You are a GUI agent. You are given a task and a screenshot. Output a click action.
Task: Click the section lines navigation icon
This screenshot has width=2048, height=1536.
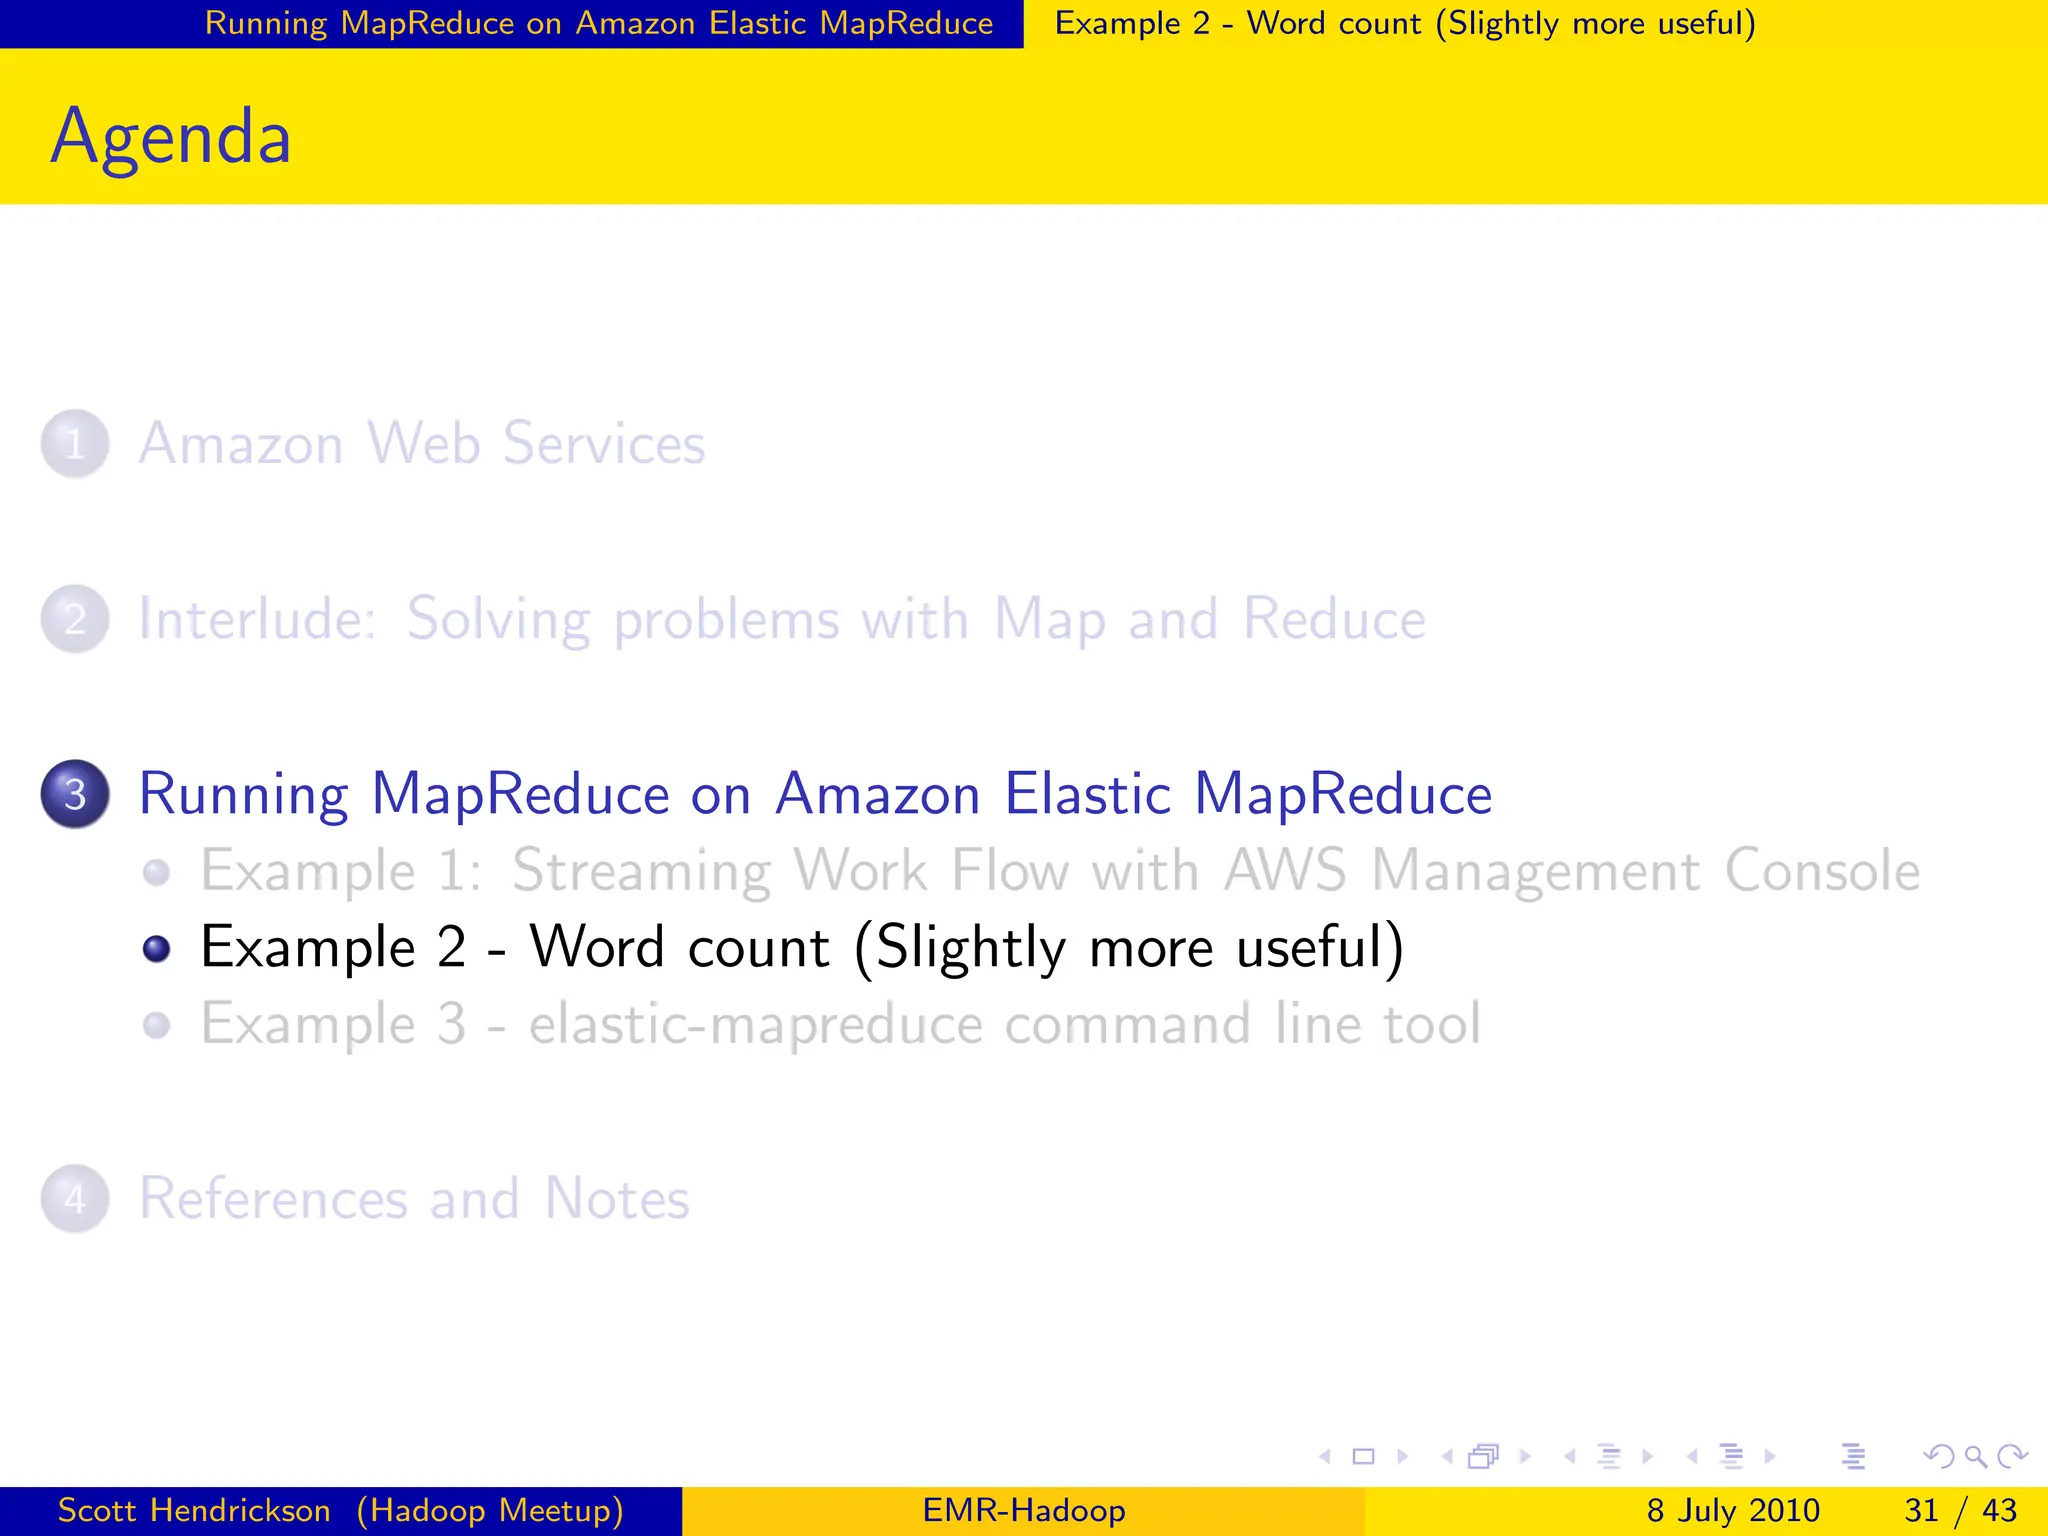[x=1731, y=1457]
